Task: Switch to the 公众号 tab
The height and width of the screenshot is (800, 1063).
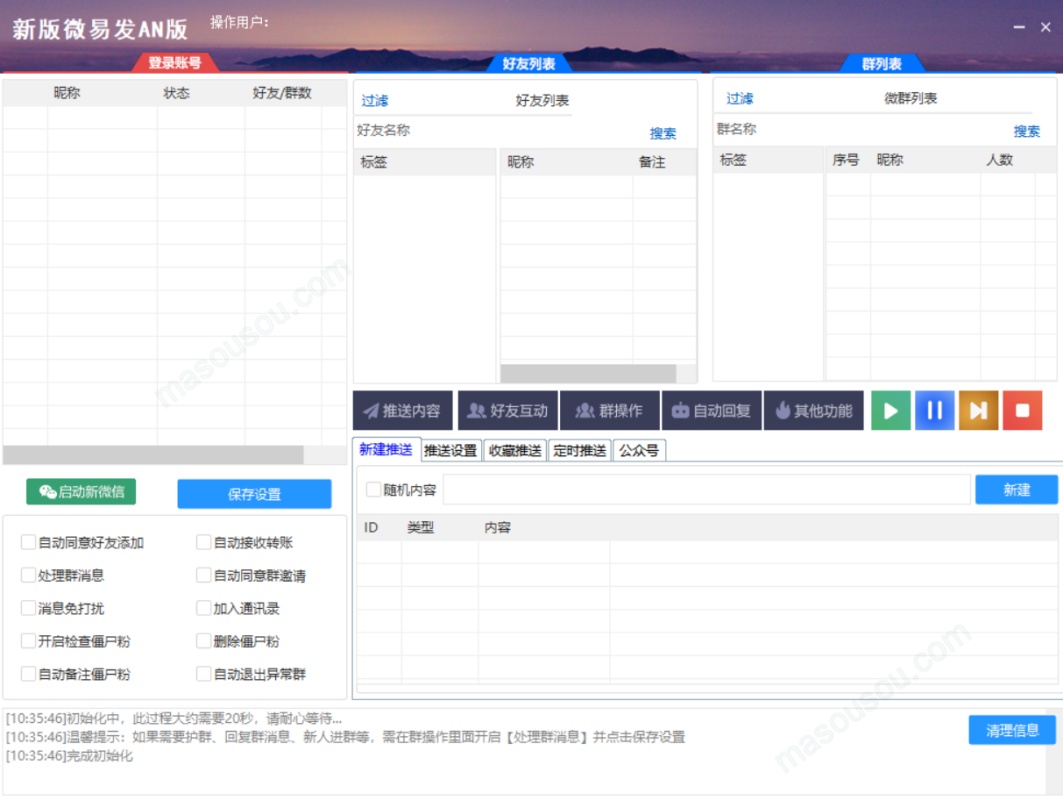Action: coord(640,450)
